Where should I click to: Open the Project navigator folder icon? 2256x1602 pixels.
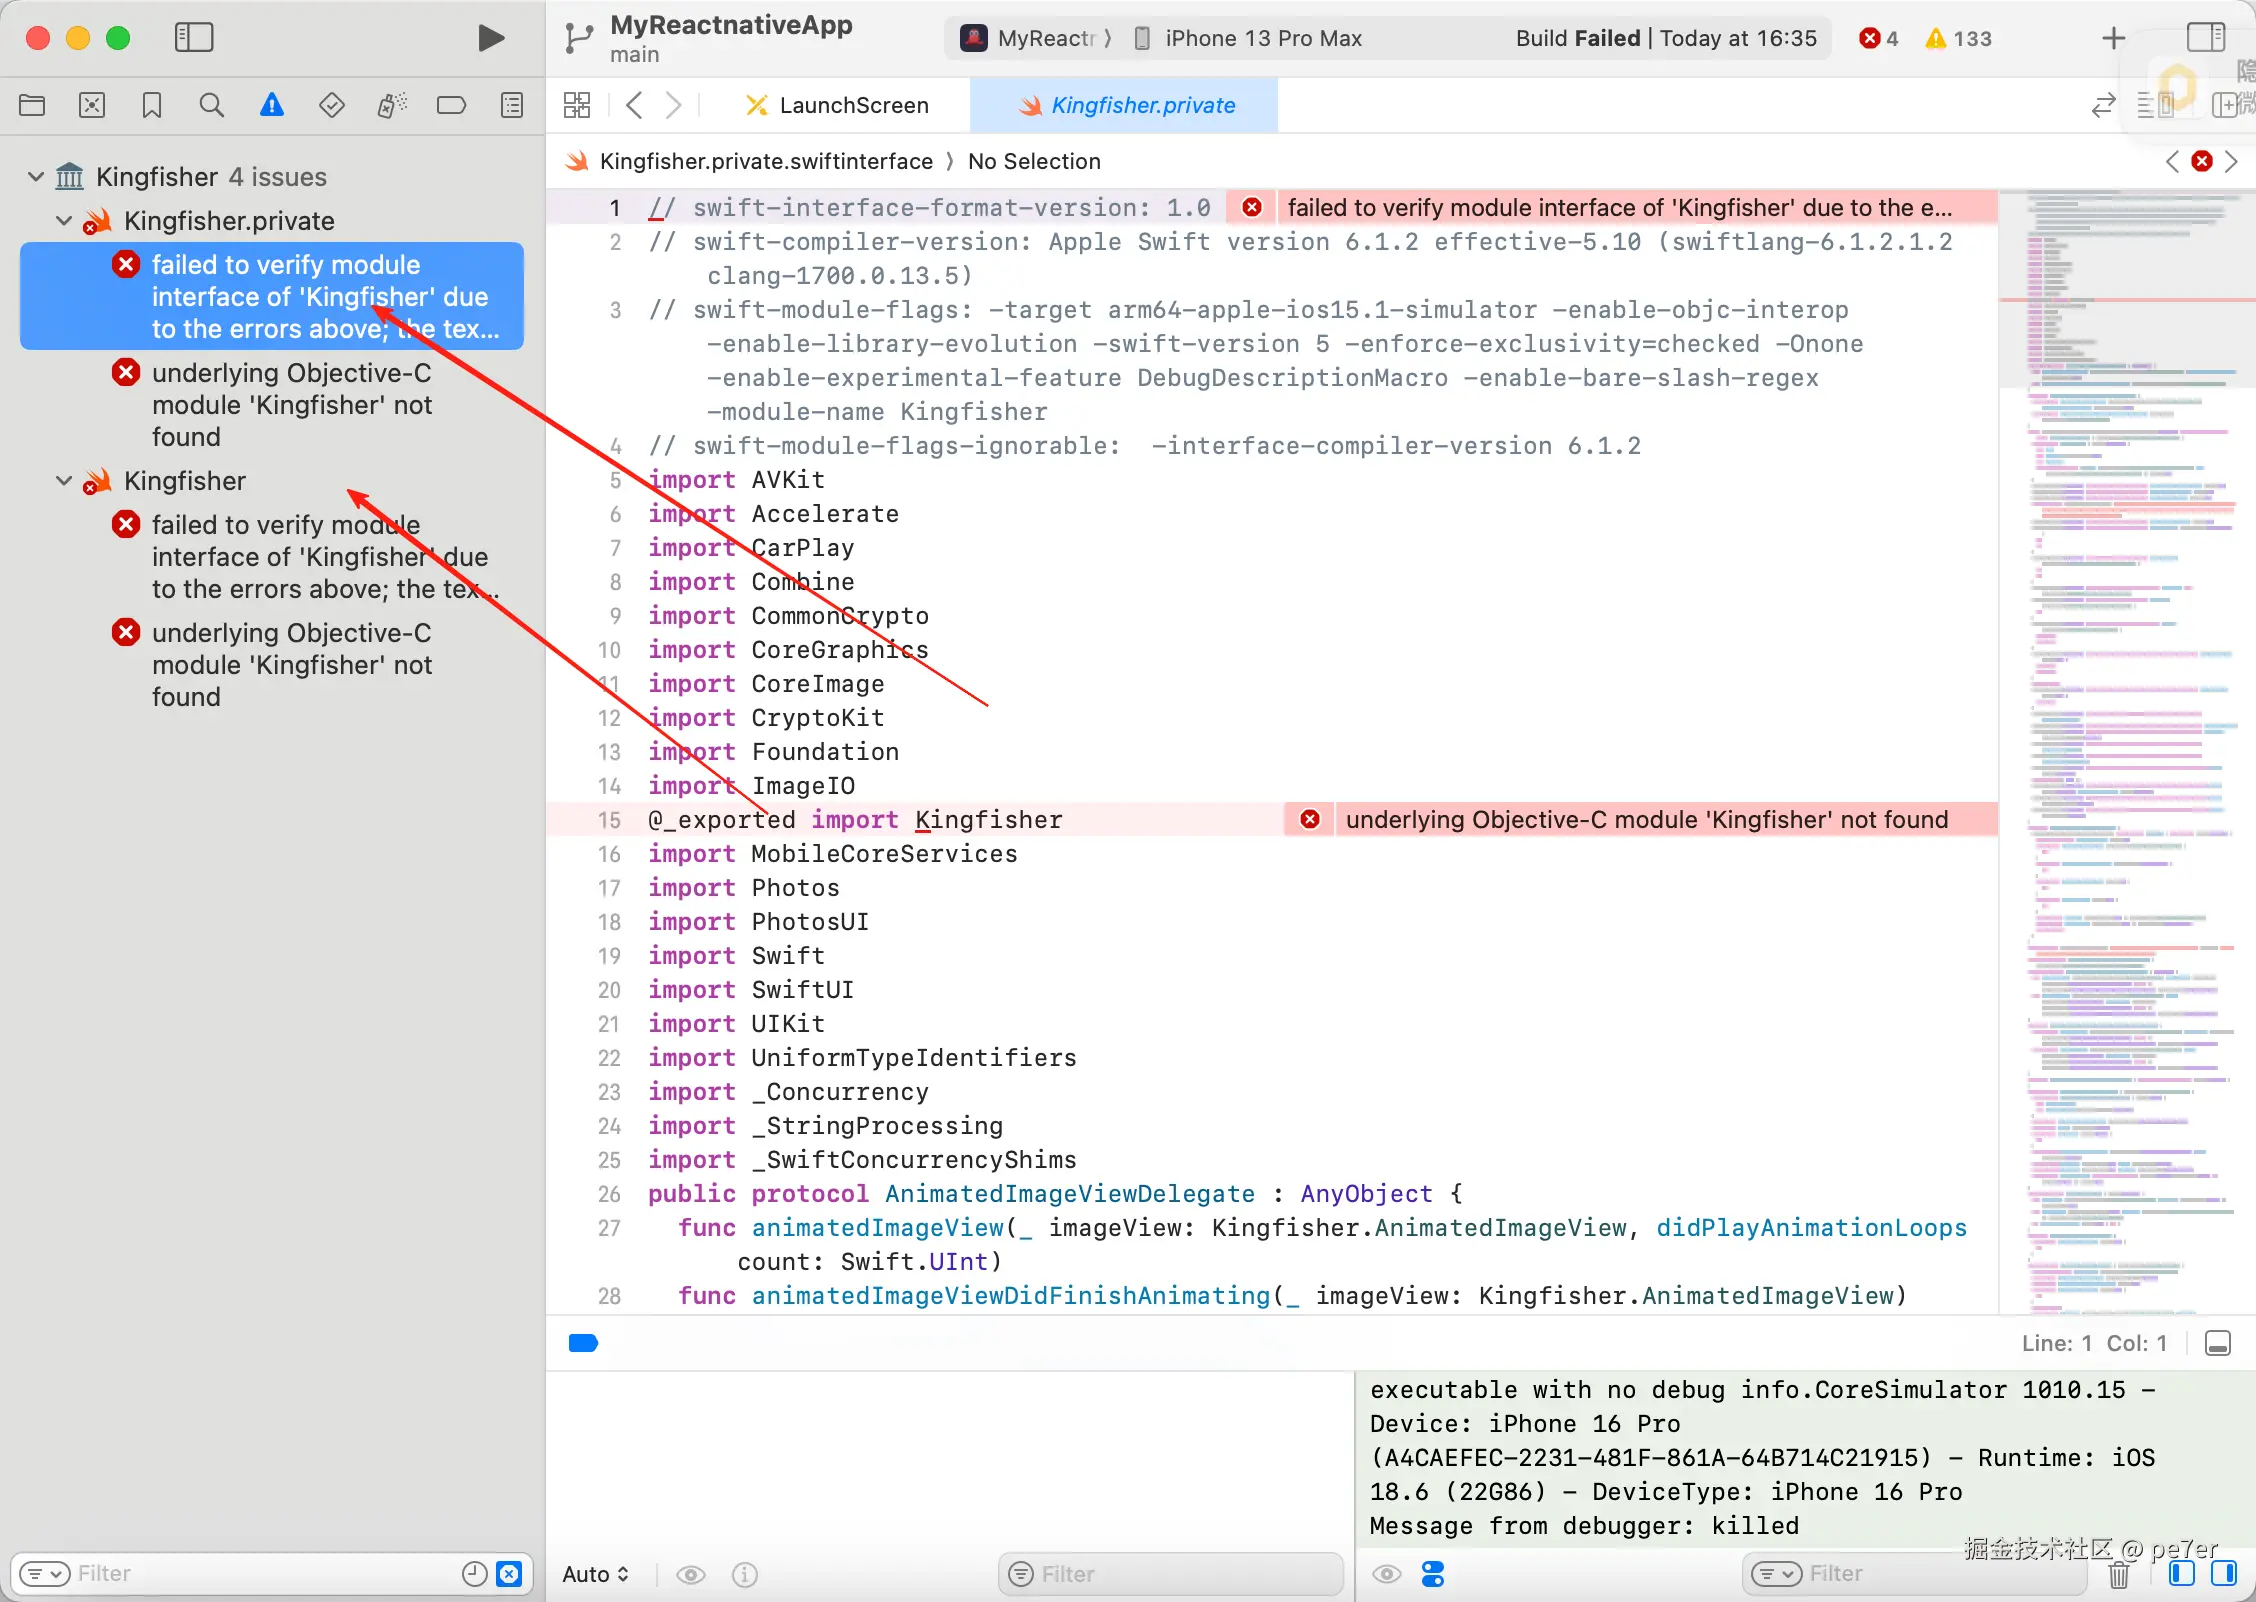32,105
